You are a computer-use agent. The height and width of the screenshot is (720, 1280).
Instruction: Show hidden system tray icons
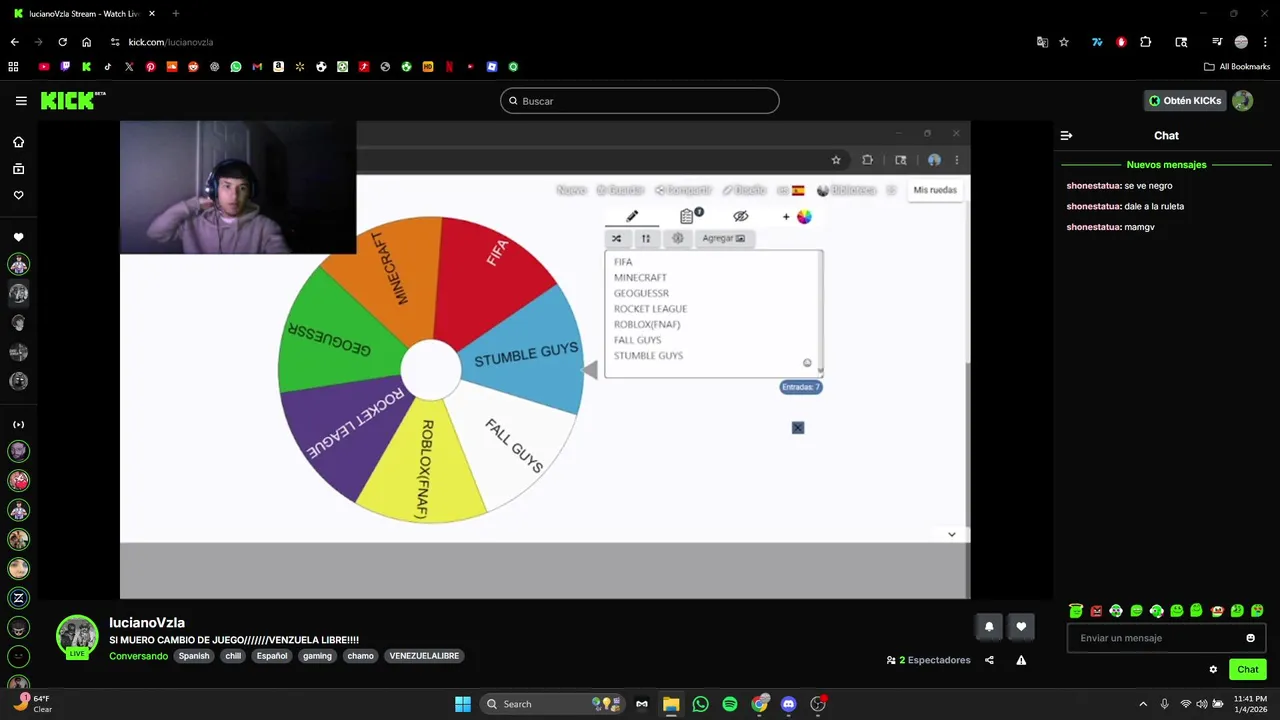point(1143,704)
